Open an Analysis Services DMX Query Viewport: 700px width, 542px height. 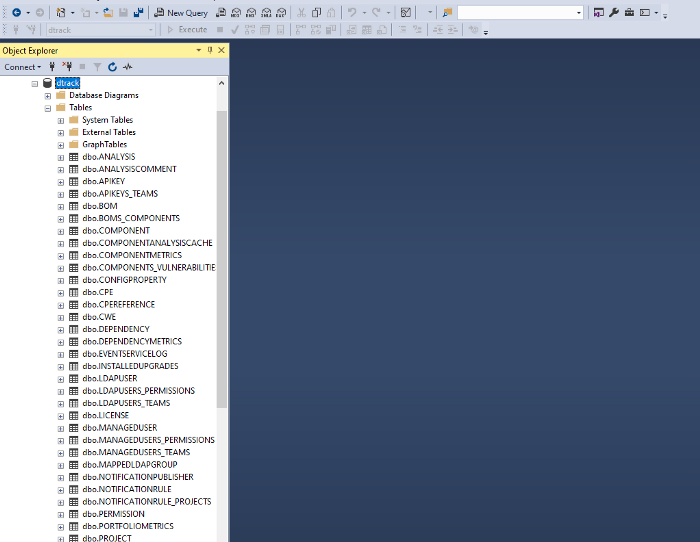[x=251, y=13]
